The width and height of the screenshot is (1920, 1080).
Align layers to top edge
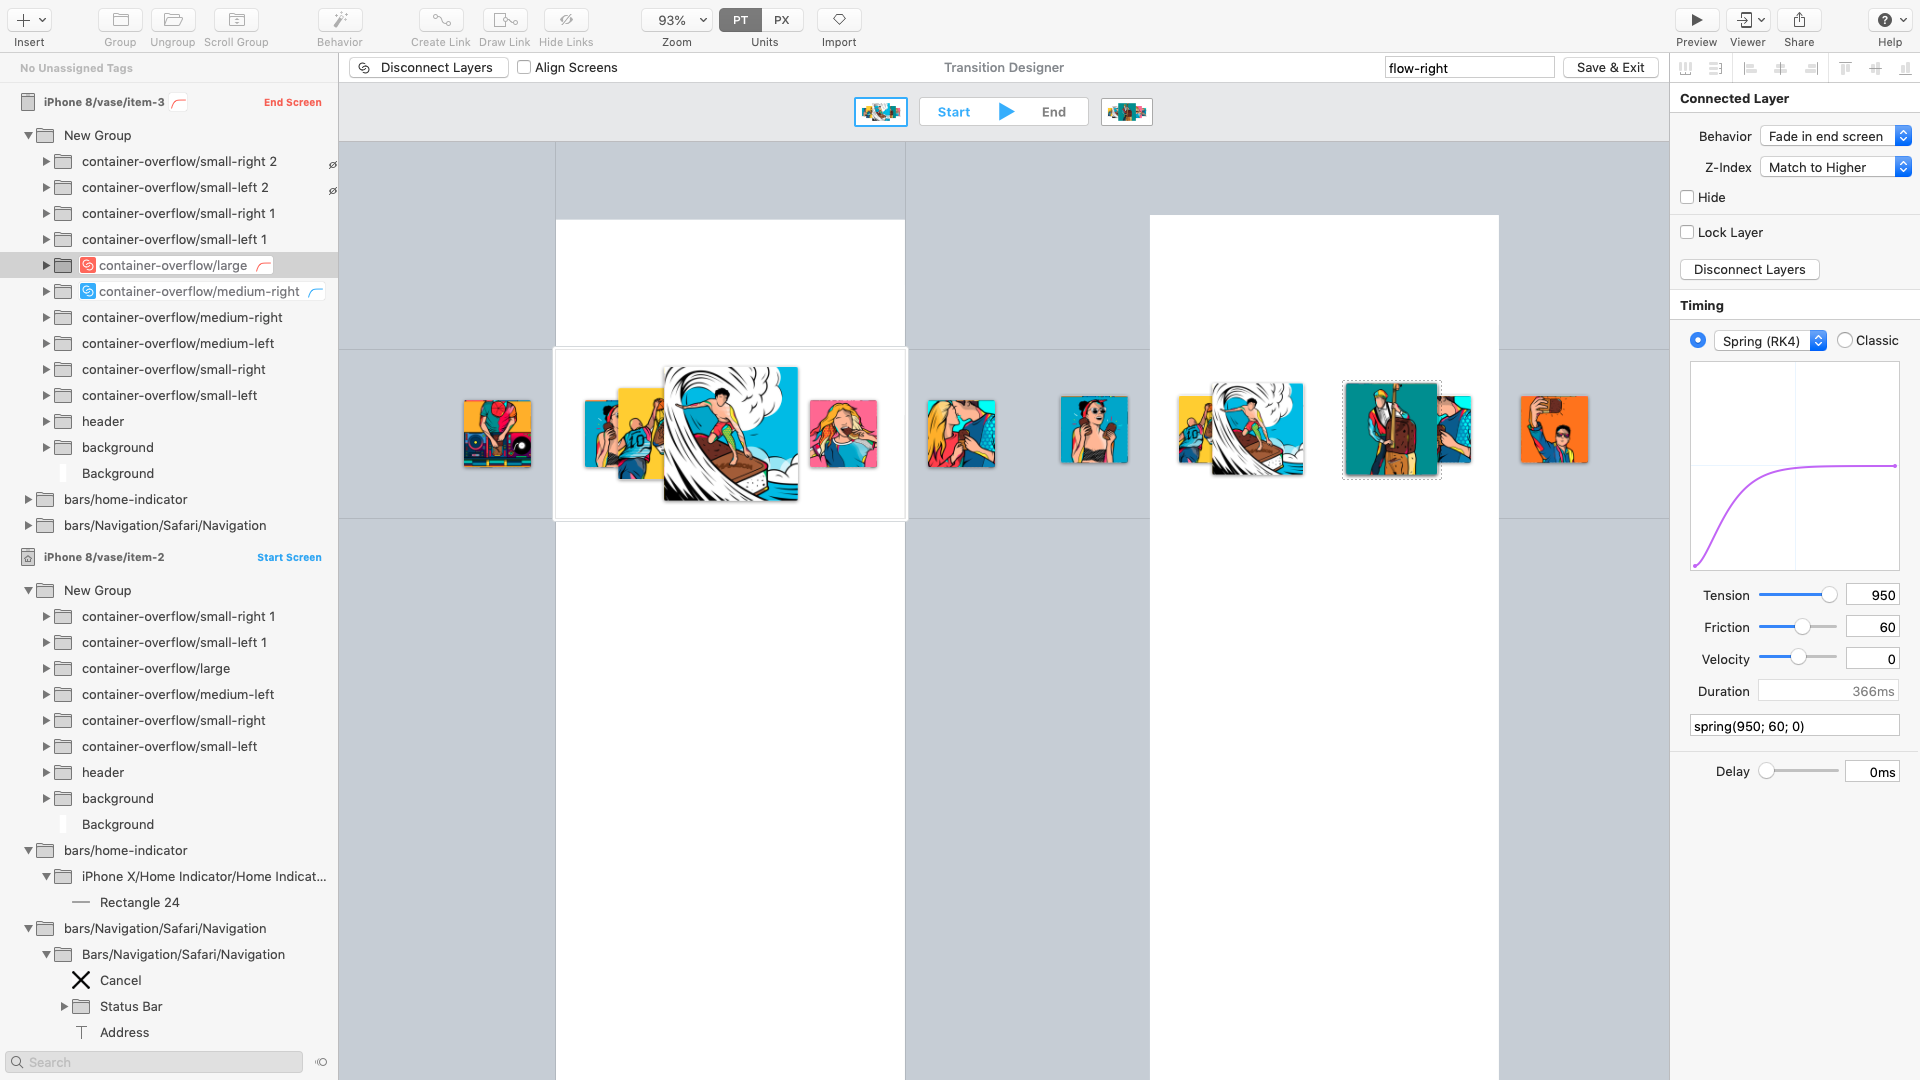[1846, 68]
